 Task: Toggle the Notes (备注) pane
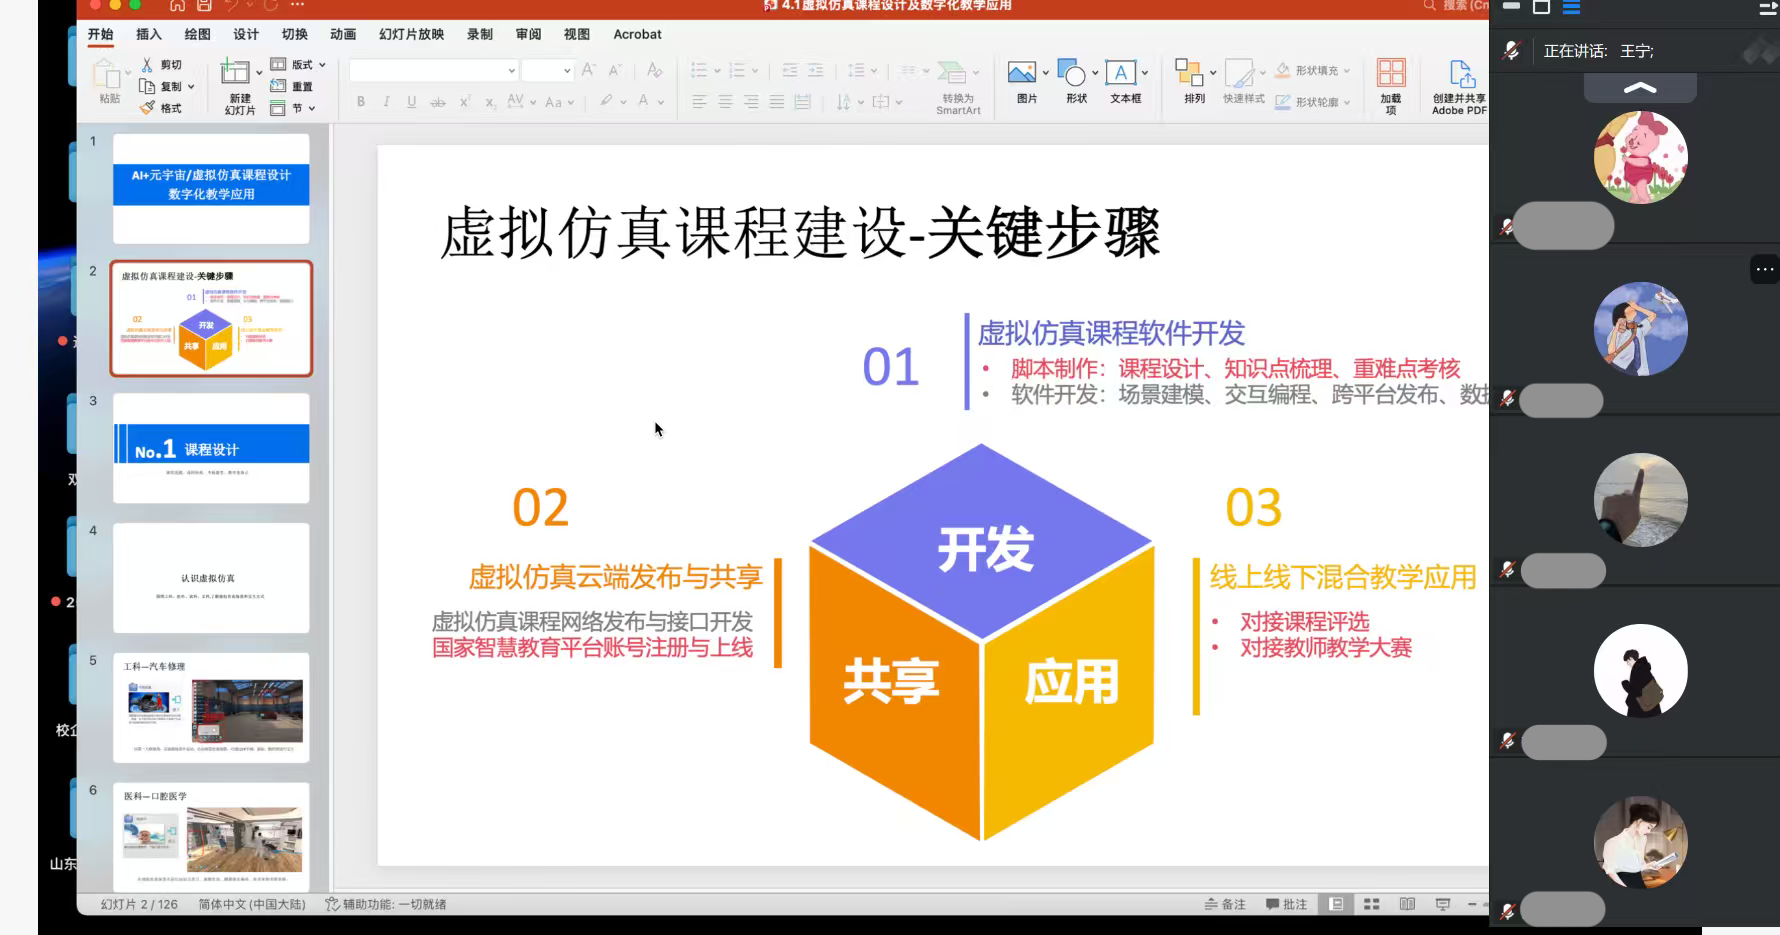coord(1225,904)
